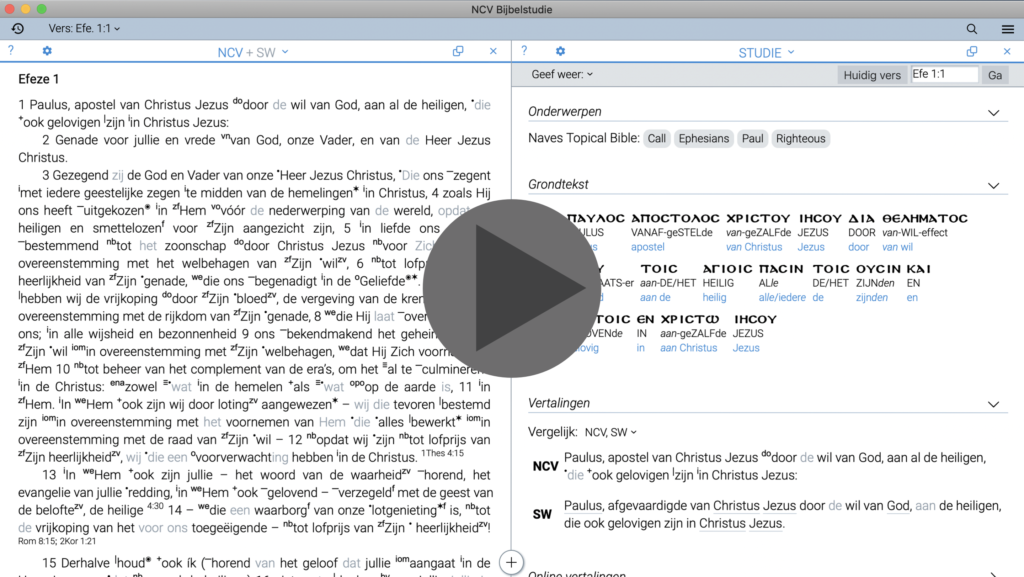This screenshot has width=1024, height=577.
Task: Click the 'van wil' interlinear link
Action: [x=897, y=247]
